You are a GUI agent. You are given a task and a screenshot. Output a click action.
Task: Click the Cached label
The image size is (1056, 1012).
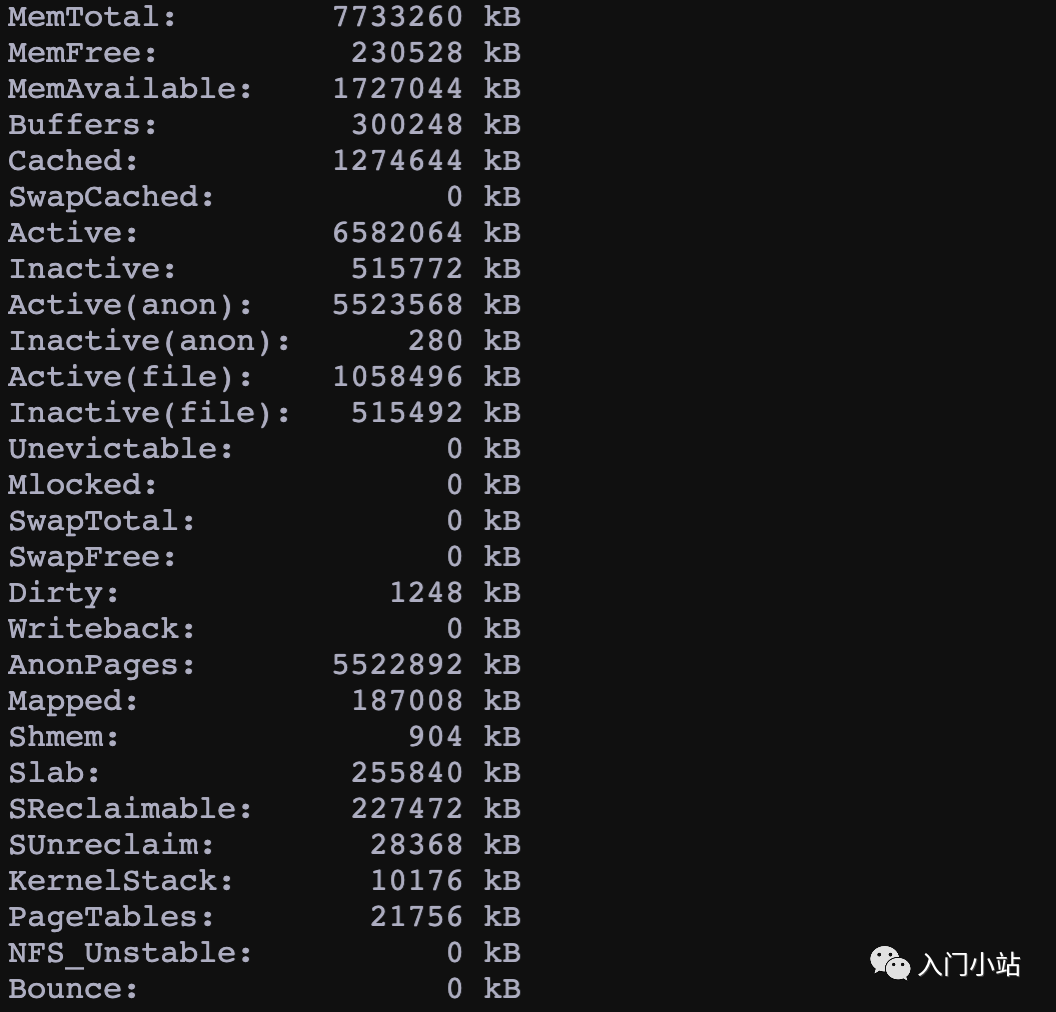click(73, 161)
